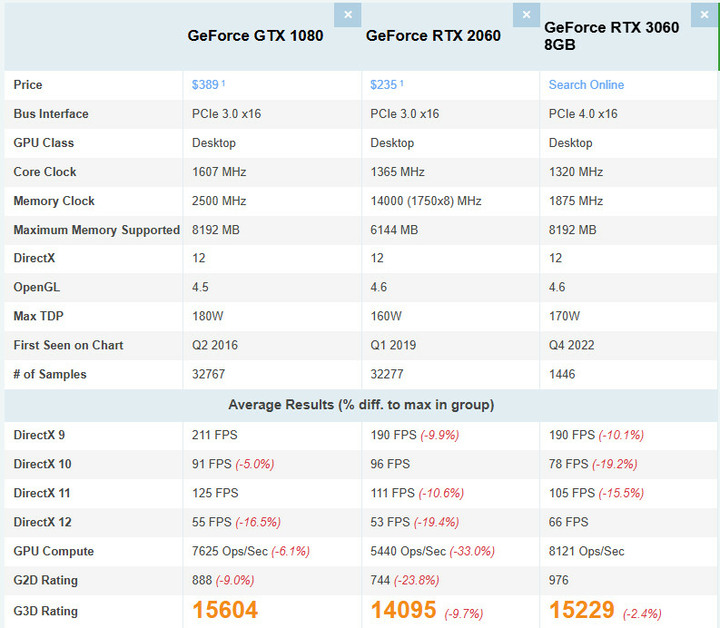This screenshot has height=628, width=720.
Task: Click the Memory Clock row label
Action: (54, 201)
